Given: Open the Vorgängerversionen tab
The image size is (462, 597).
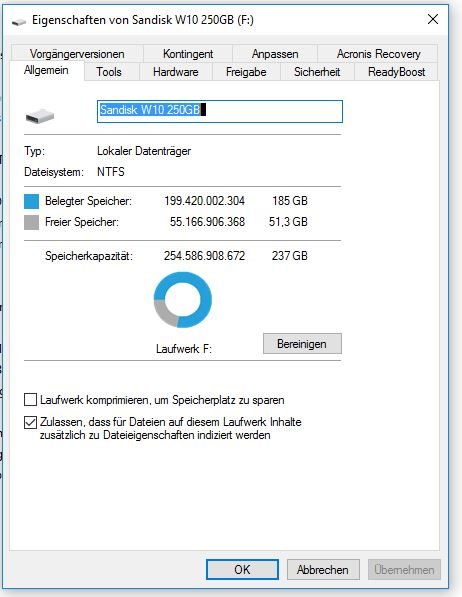Looking at the screenshot, I should click(x=77, y=54).
